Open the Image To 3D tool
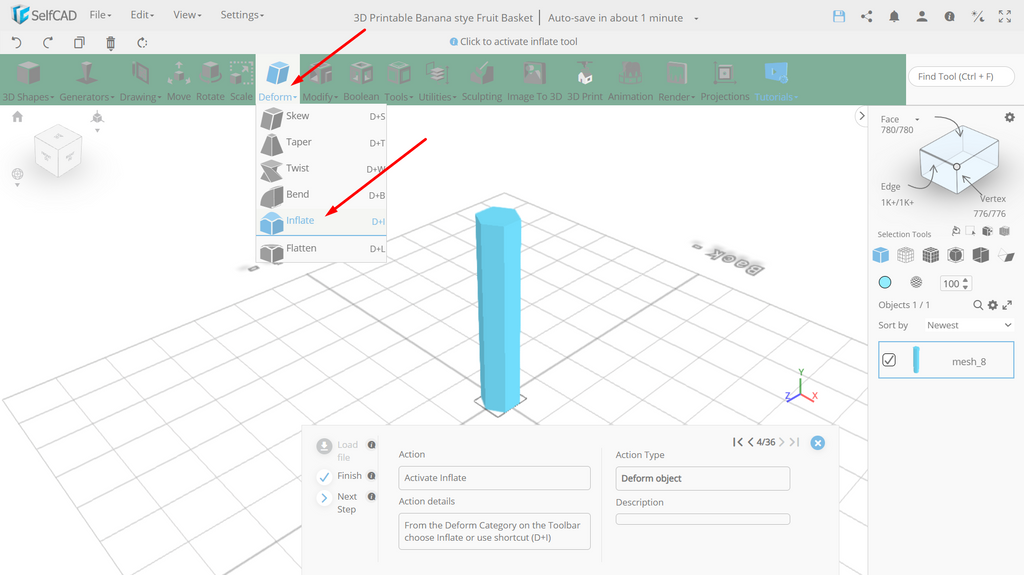Viewport: 1024px width, 575px height. (534, 81)
